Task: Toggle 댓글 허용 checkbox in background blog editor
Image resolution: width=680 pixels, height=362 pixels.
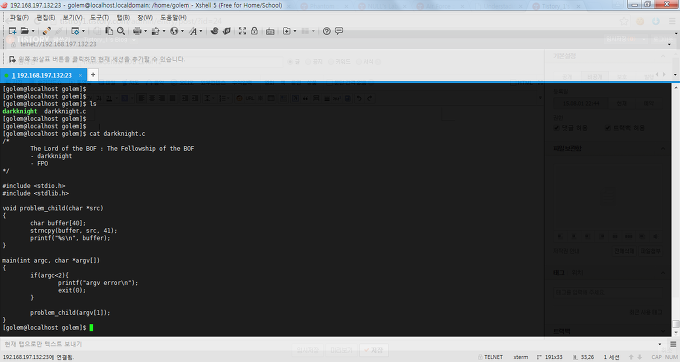Action: tap(557, 128)
